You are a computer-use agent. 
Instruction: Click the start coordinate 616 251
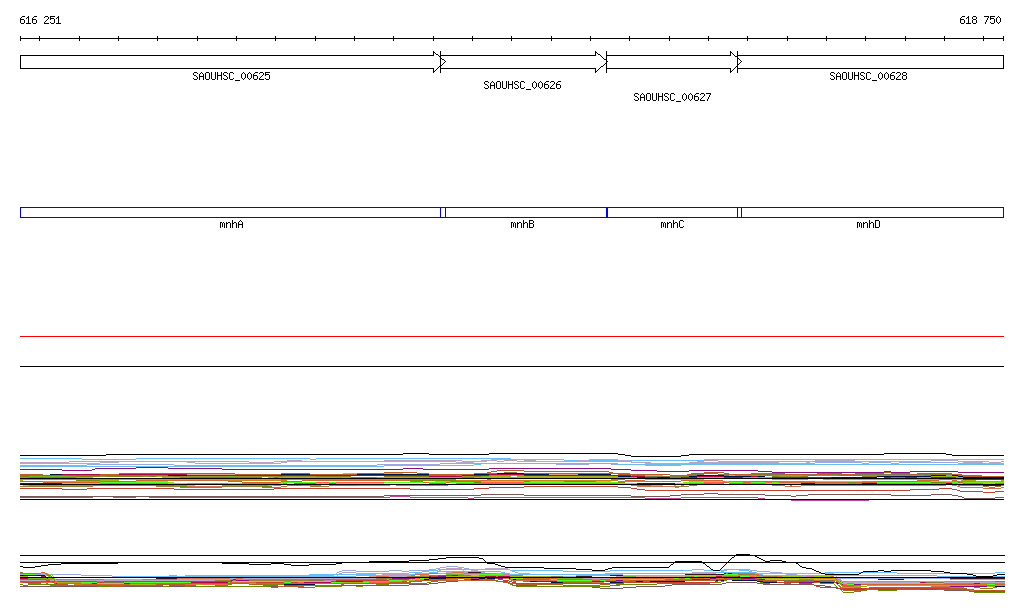(x=40, y=20)
